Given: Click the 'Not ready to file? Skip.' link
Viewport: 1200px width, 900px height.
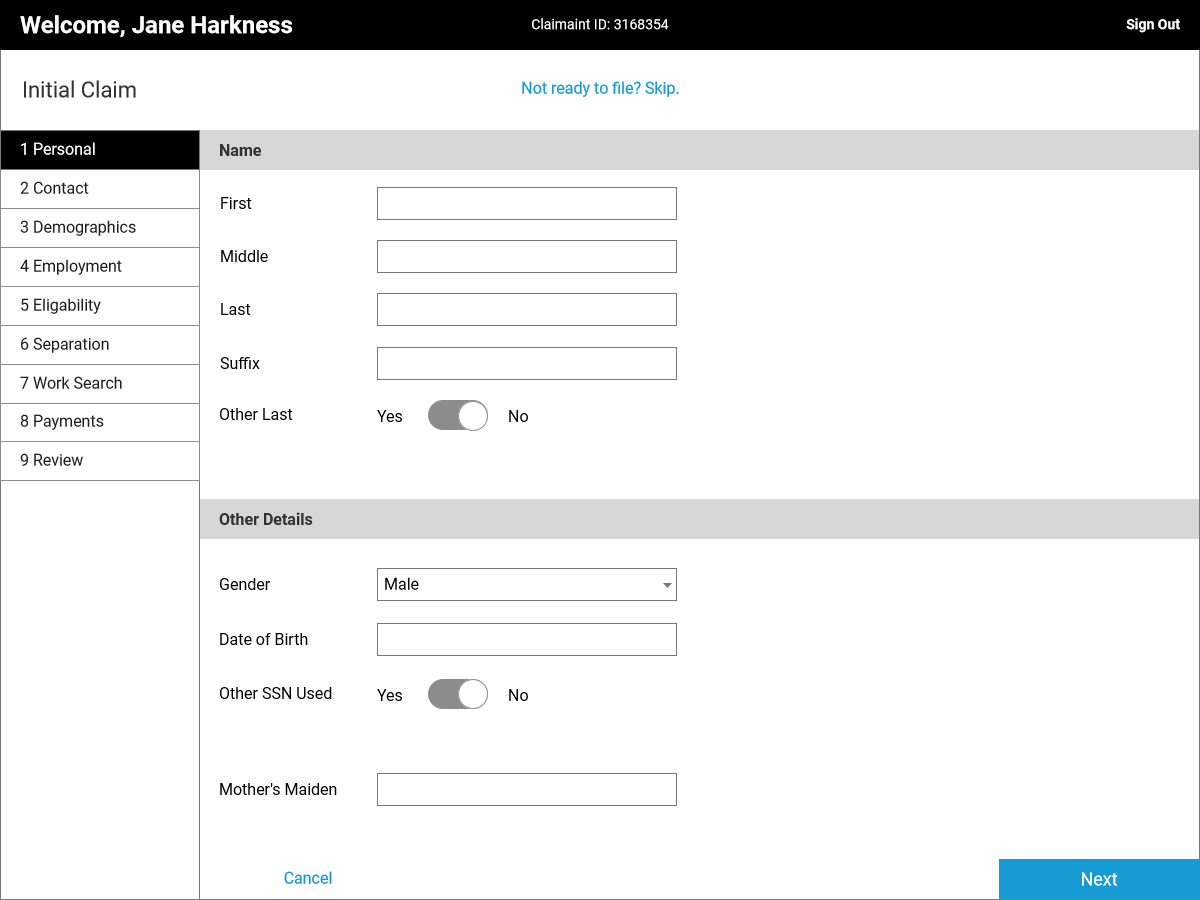Looking at the screenshot, I should [x=600, y=88].
